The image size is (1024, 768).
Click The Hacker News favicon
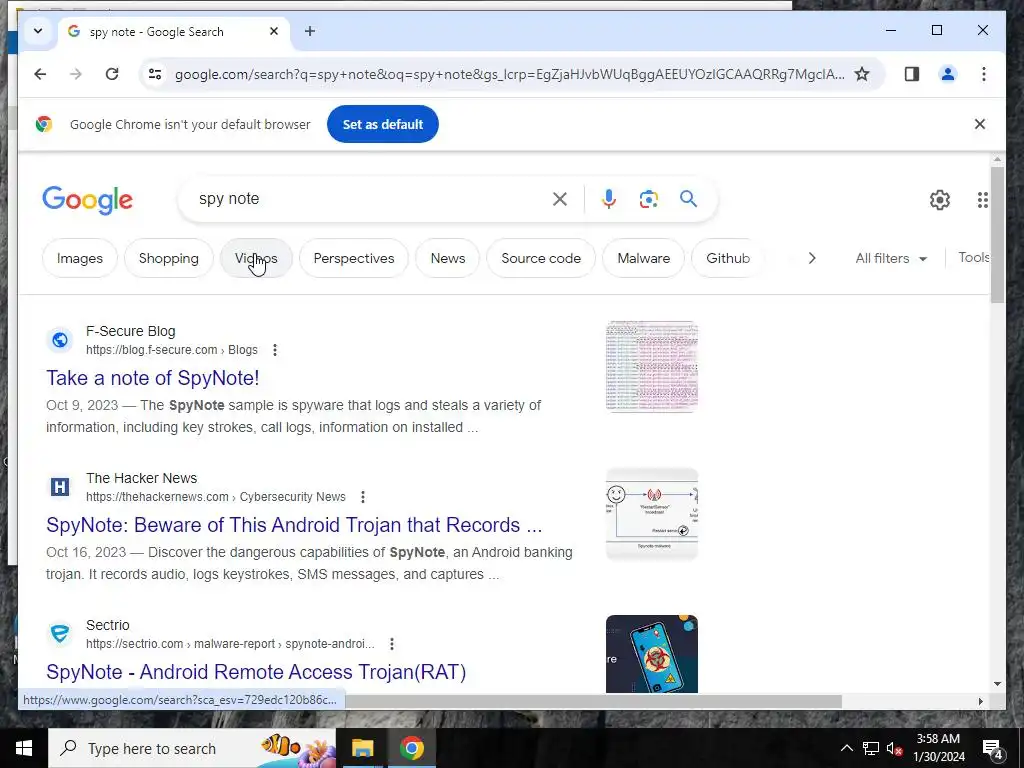(59, 487)
